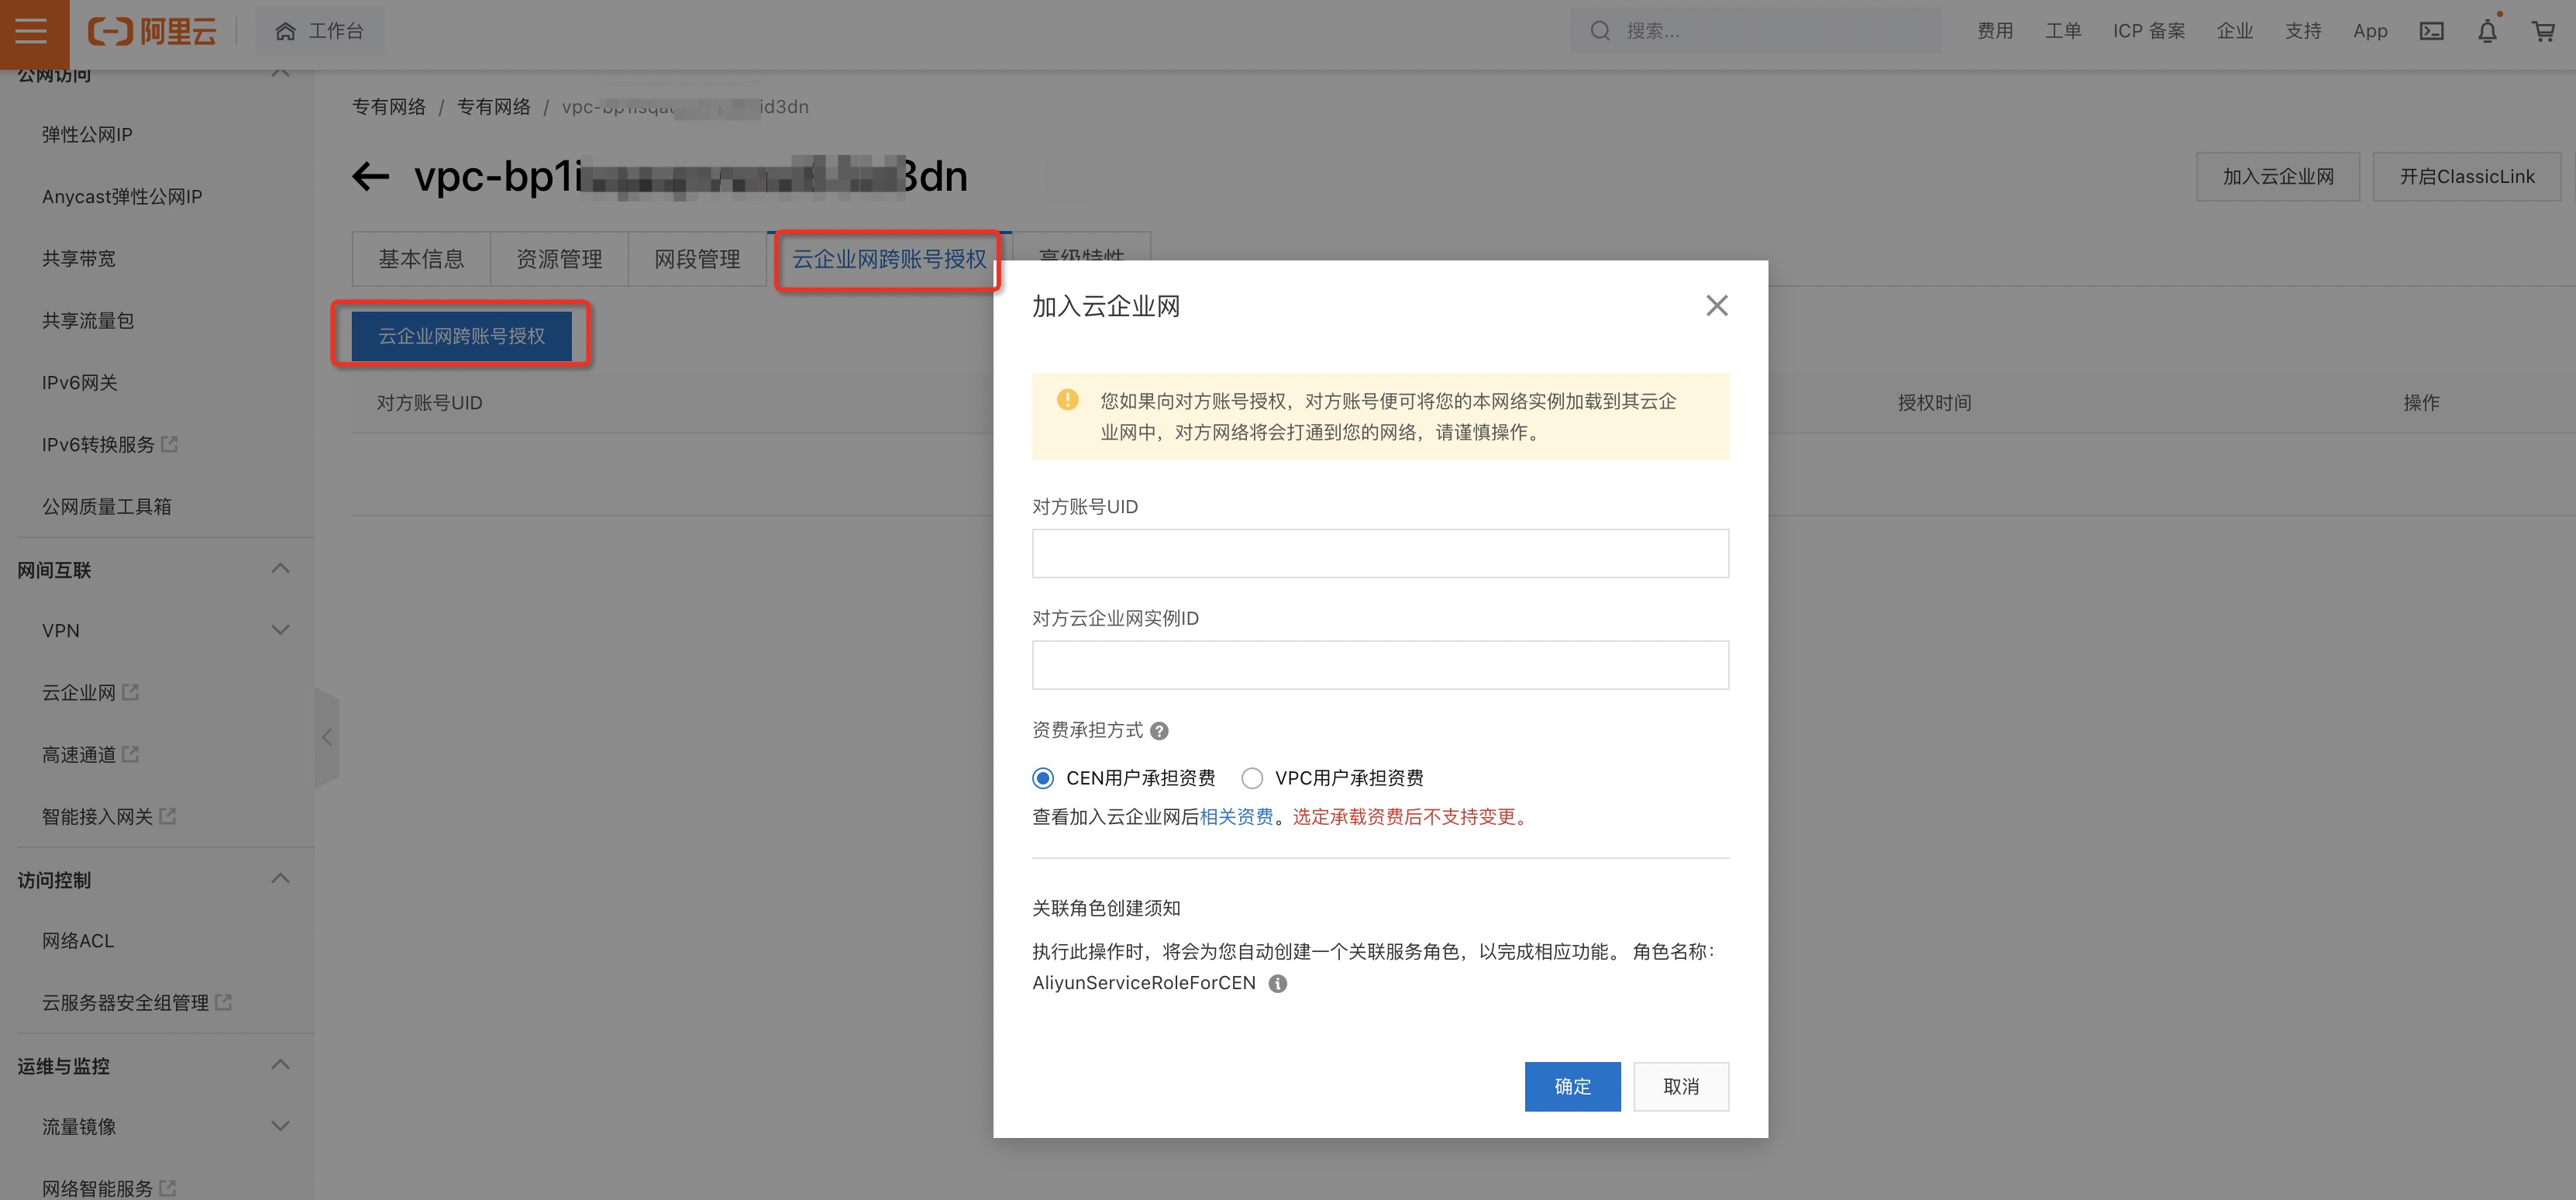Click the 对方账号UID input field
Viewport: 2576px width, 1200px height.
pyautogui.click(x=1380, y=553)
